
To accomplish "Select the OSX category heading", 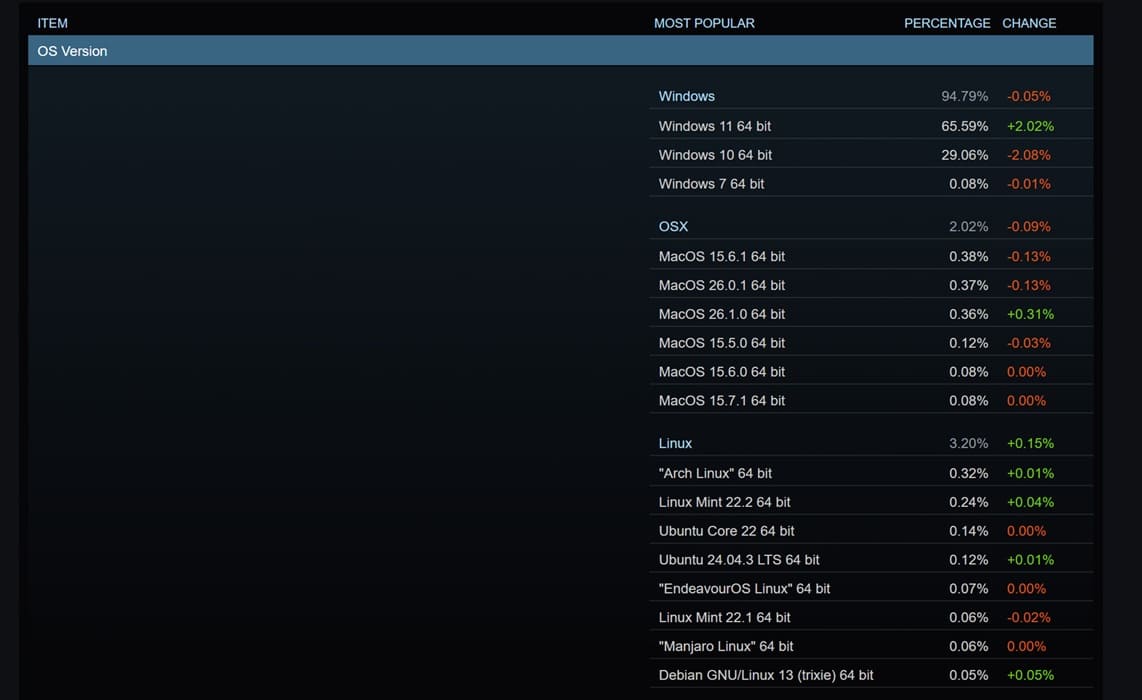I will click(x=673, y=226).
